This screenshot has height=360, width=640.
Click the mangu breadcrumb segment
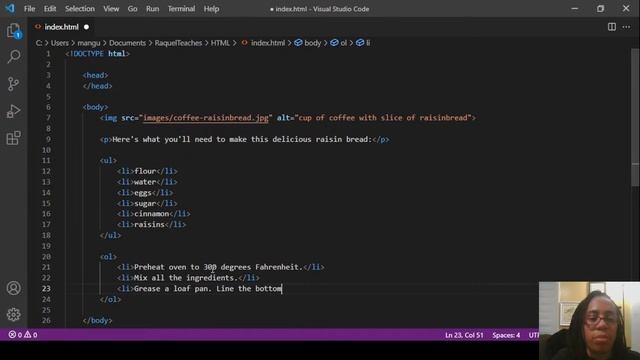point(89,43)
